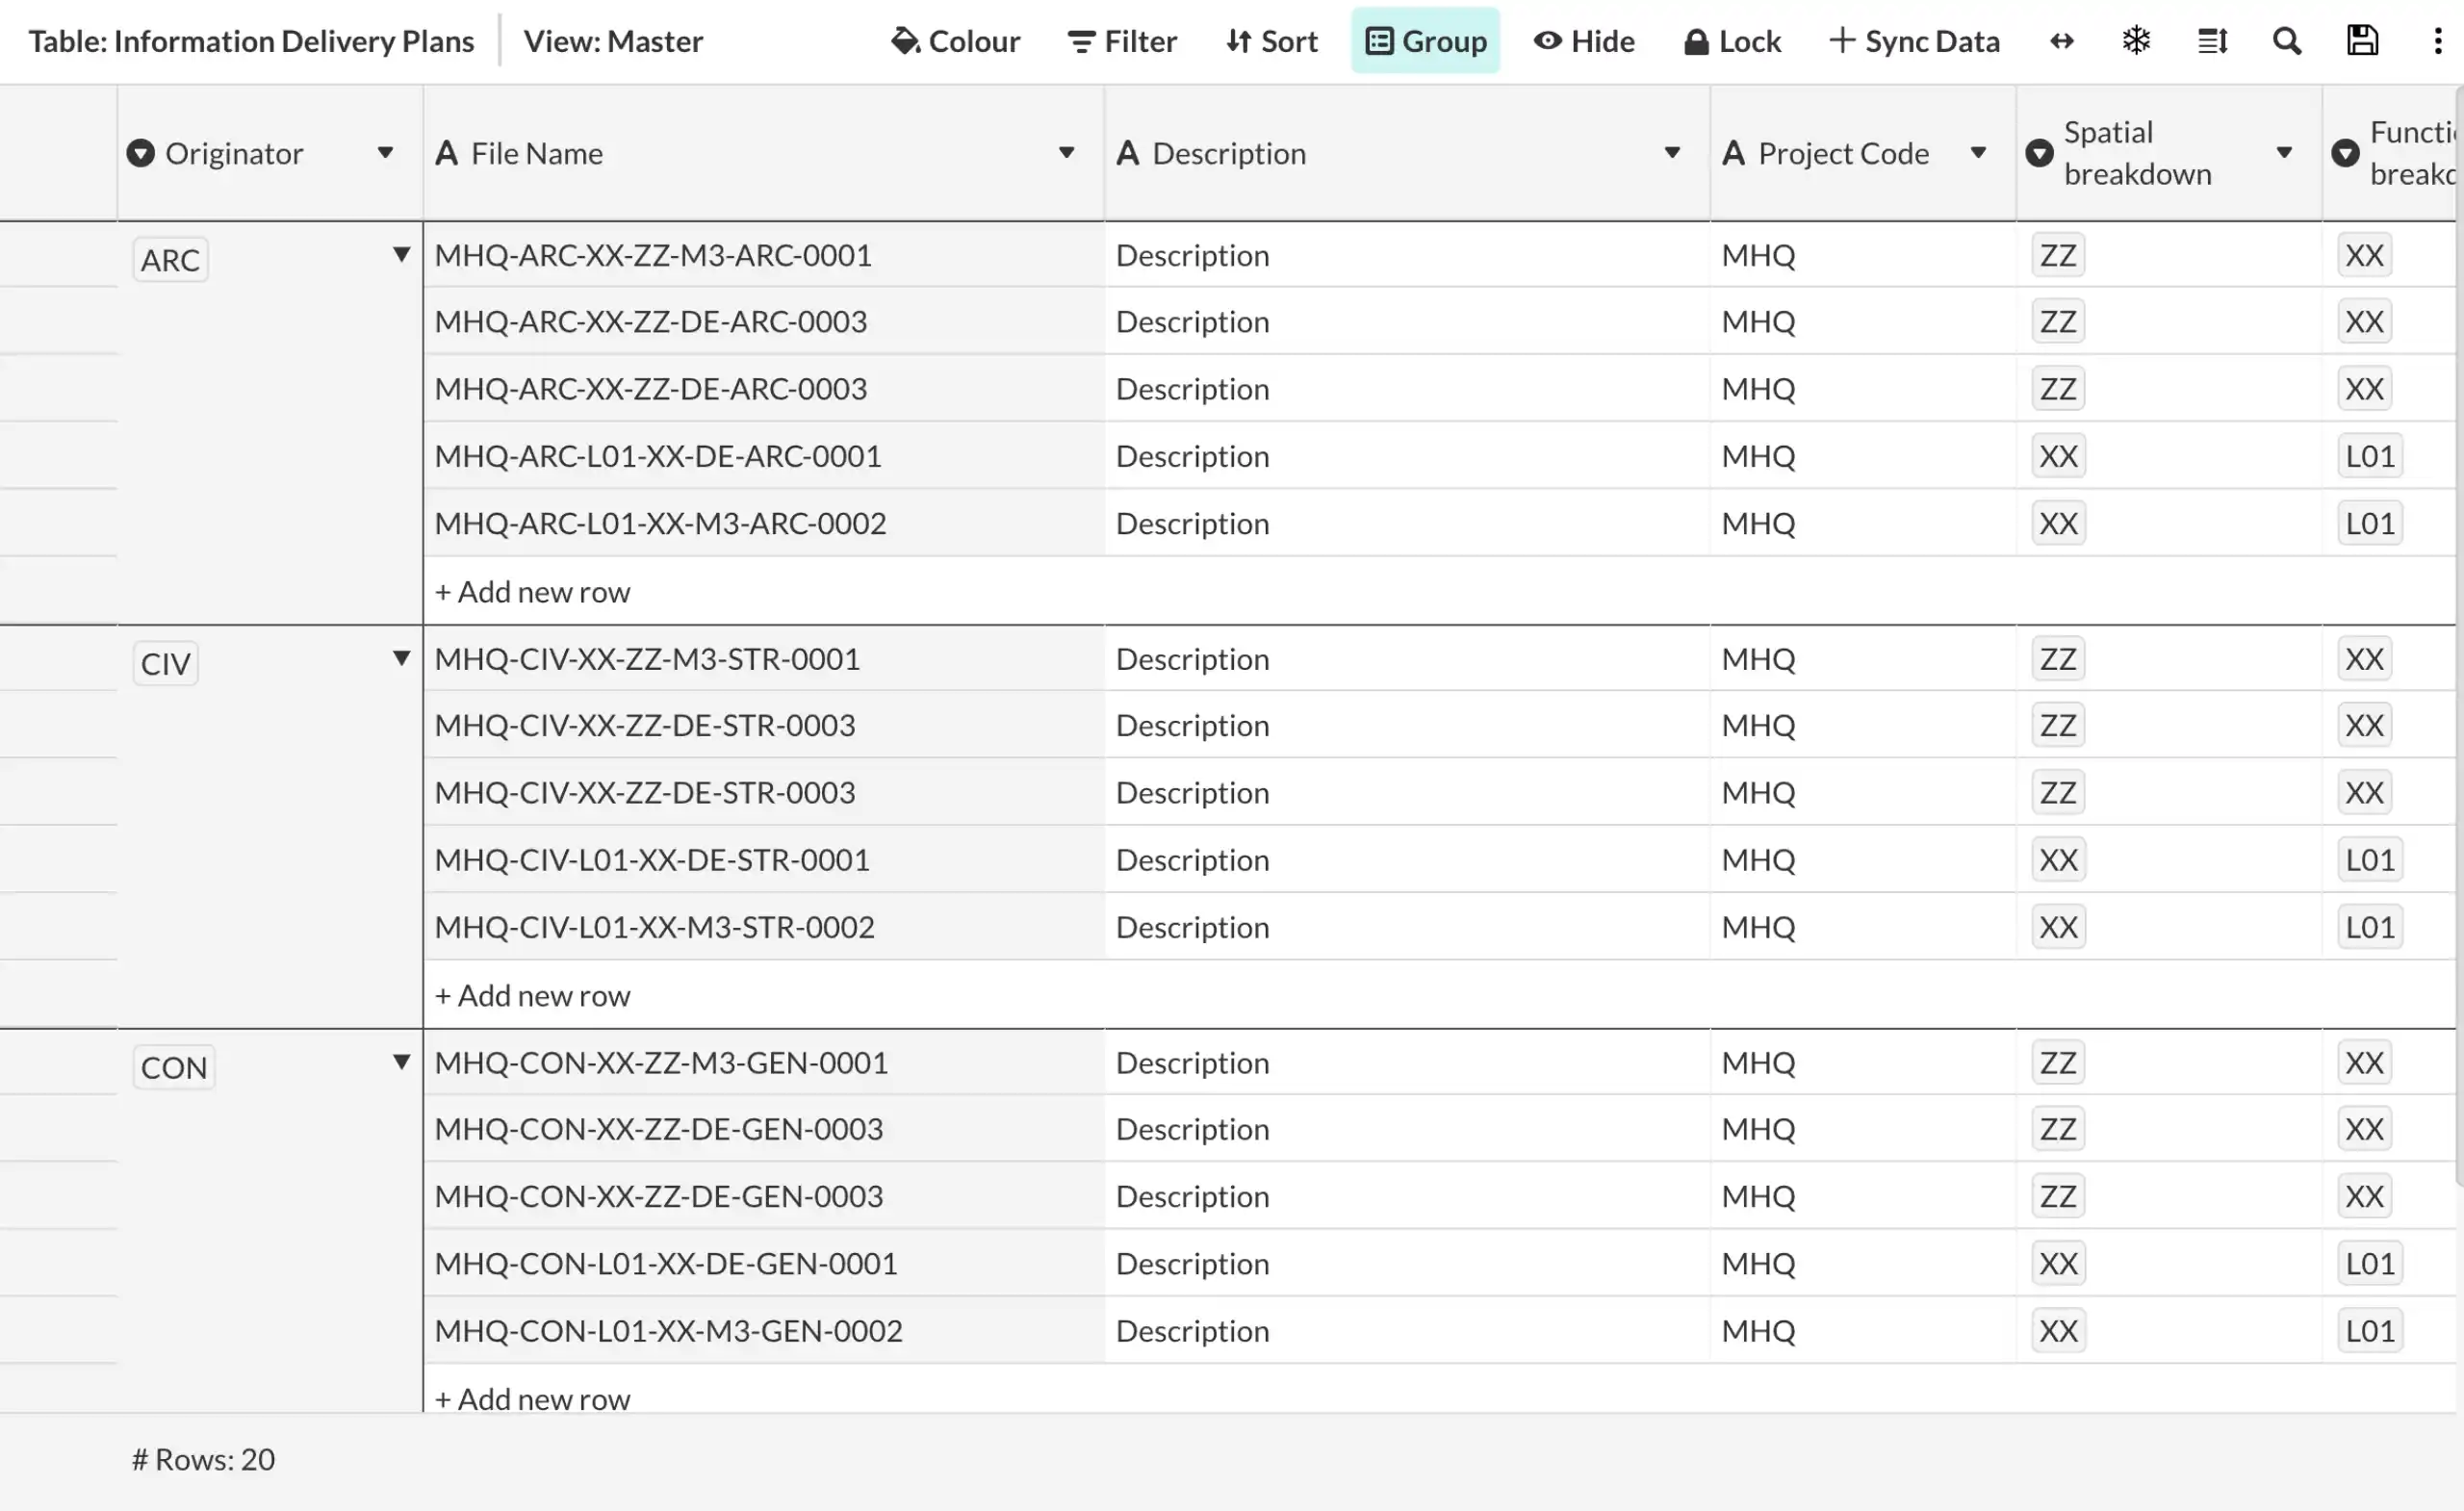Image resolution: width=2464 pixels, height=1511 pixels.
Task: Open the three-dot more options menu
Action: [2437, 41]
